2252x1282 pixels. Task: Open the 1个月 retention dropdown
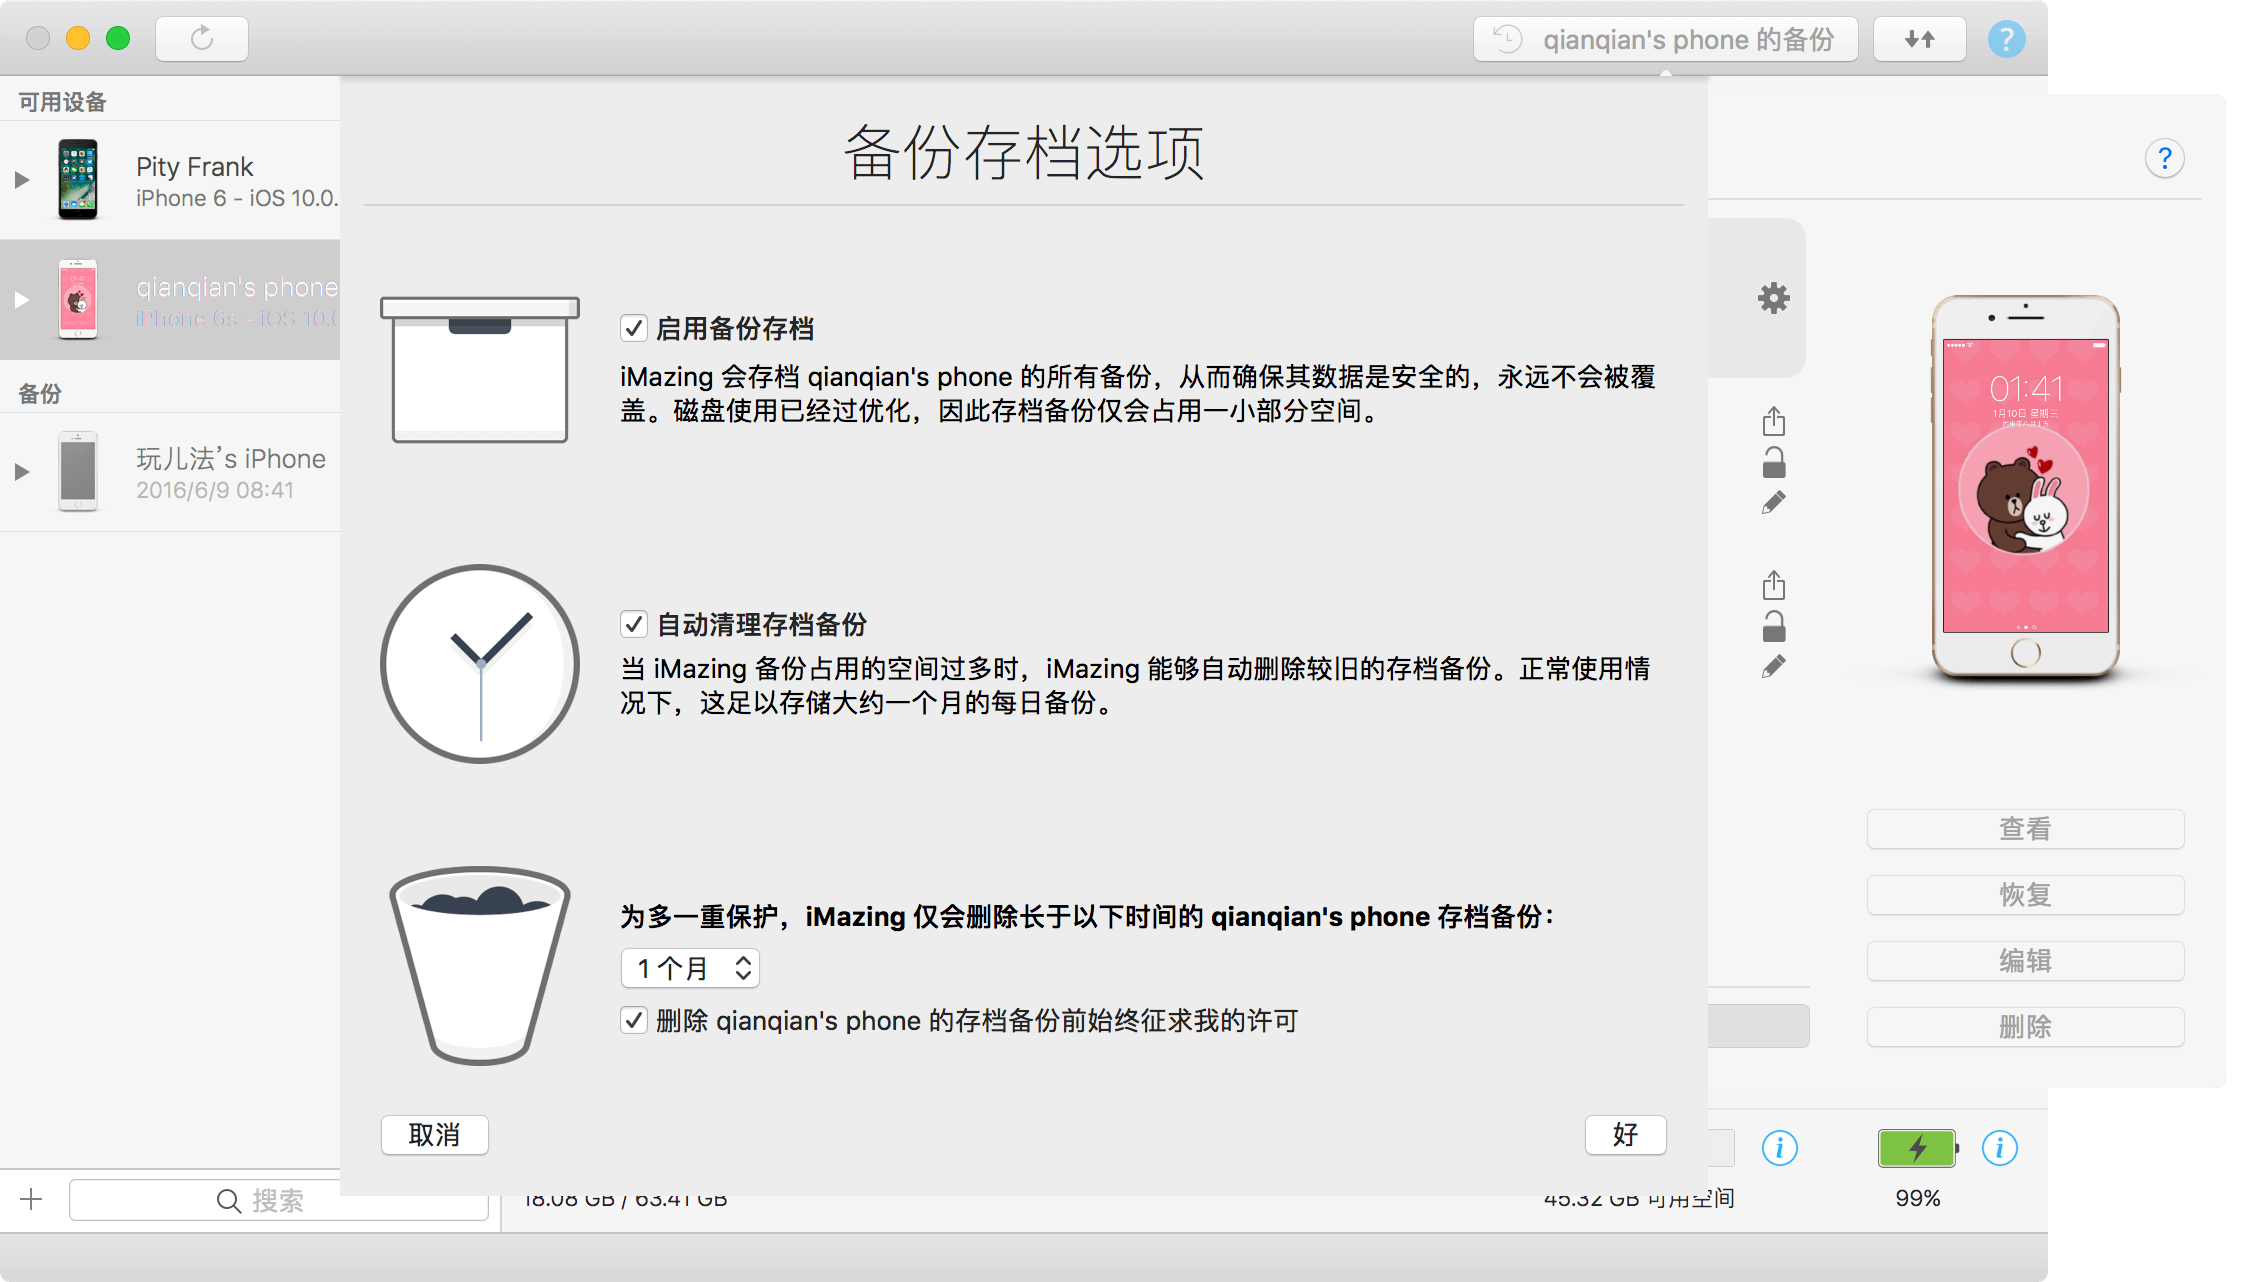pyautogui.click(x=690, y=968)
